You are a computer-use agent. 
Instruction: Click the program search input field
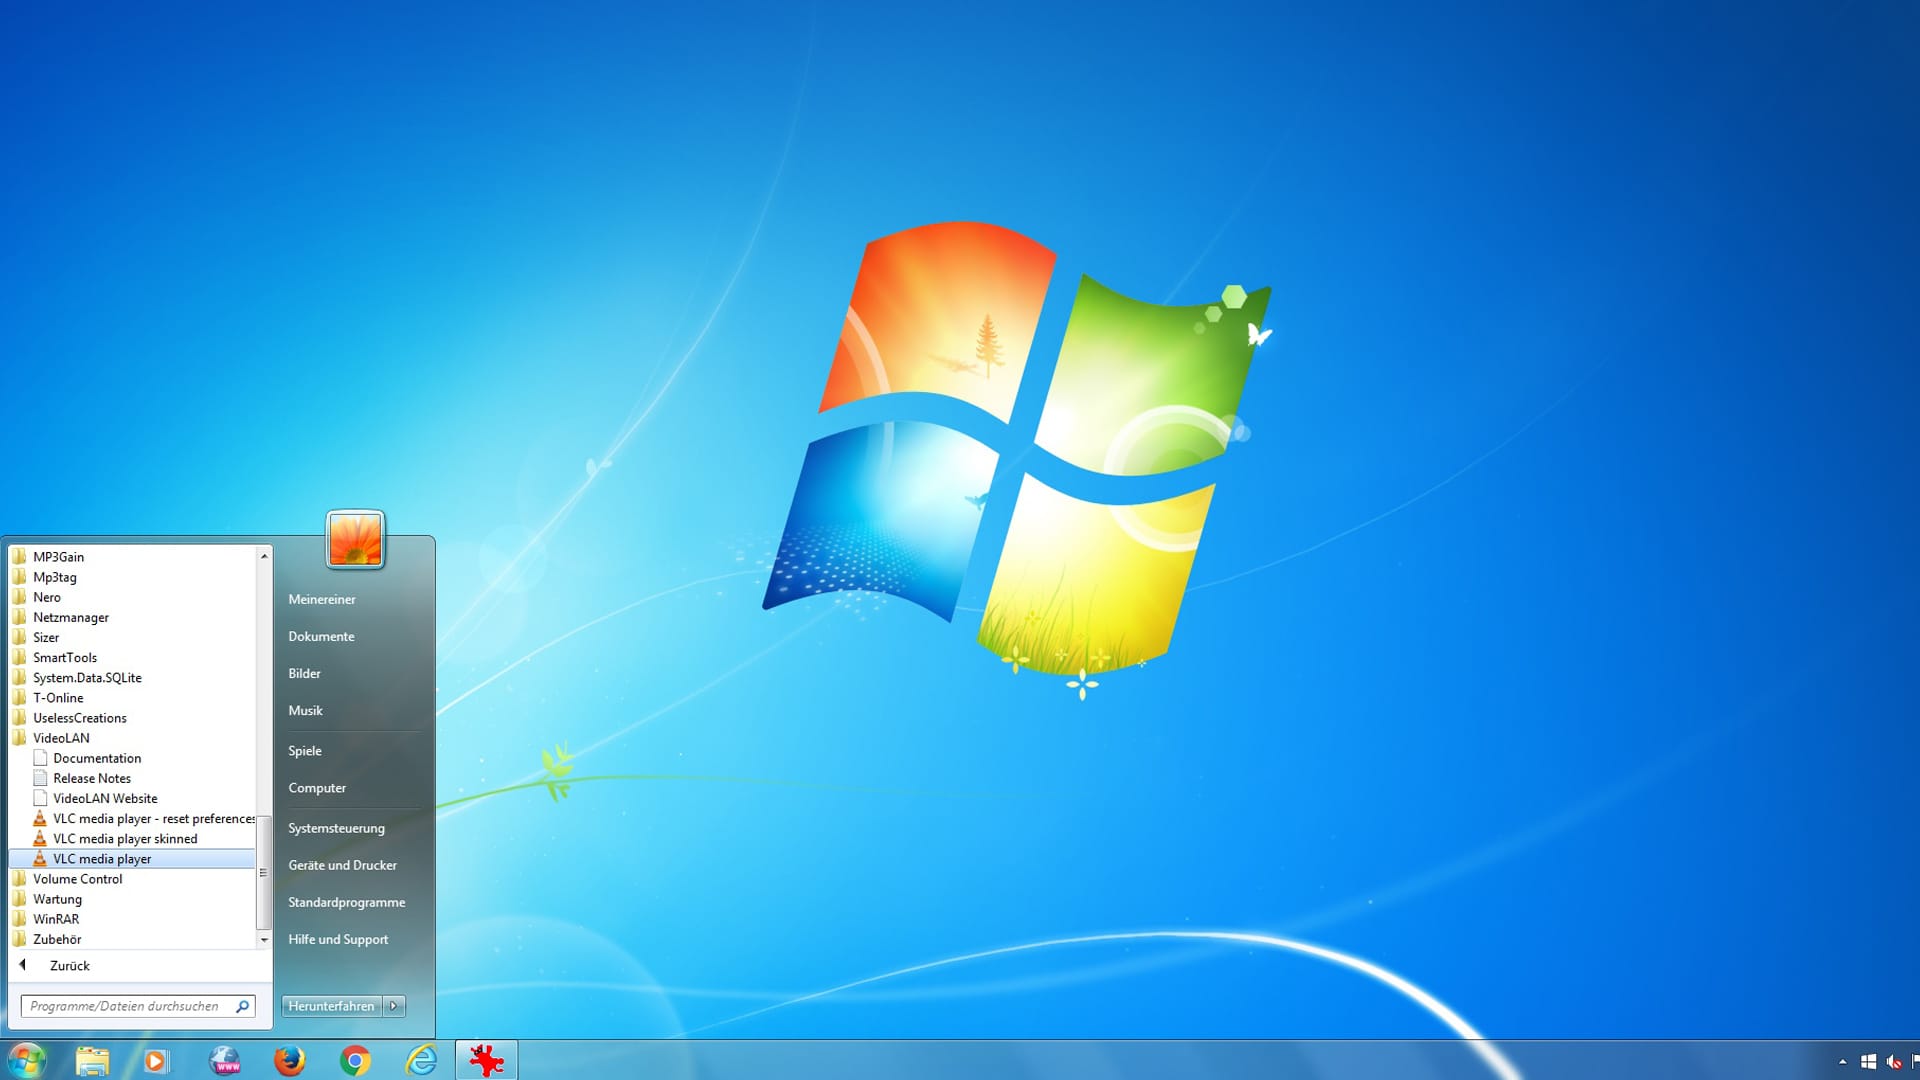(x=138, y=1006)
